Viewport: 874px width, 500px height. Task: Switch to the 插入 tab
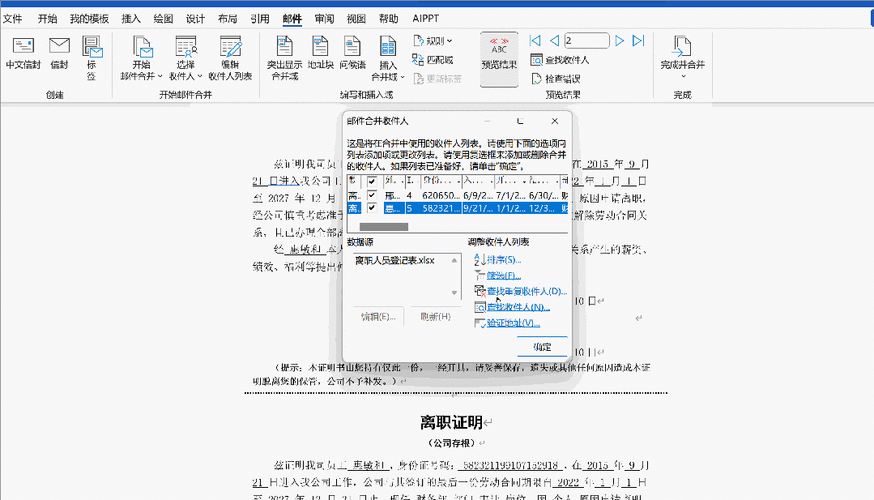click(131, 18)
